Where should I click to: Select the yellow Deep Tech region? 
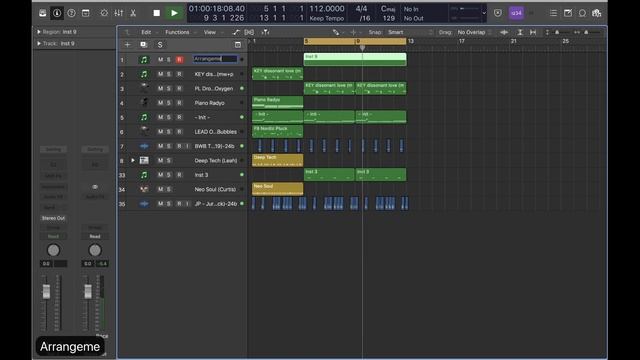point(278,160)
